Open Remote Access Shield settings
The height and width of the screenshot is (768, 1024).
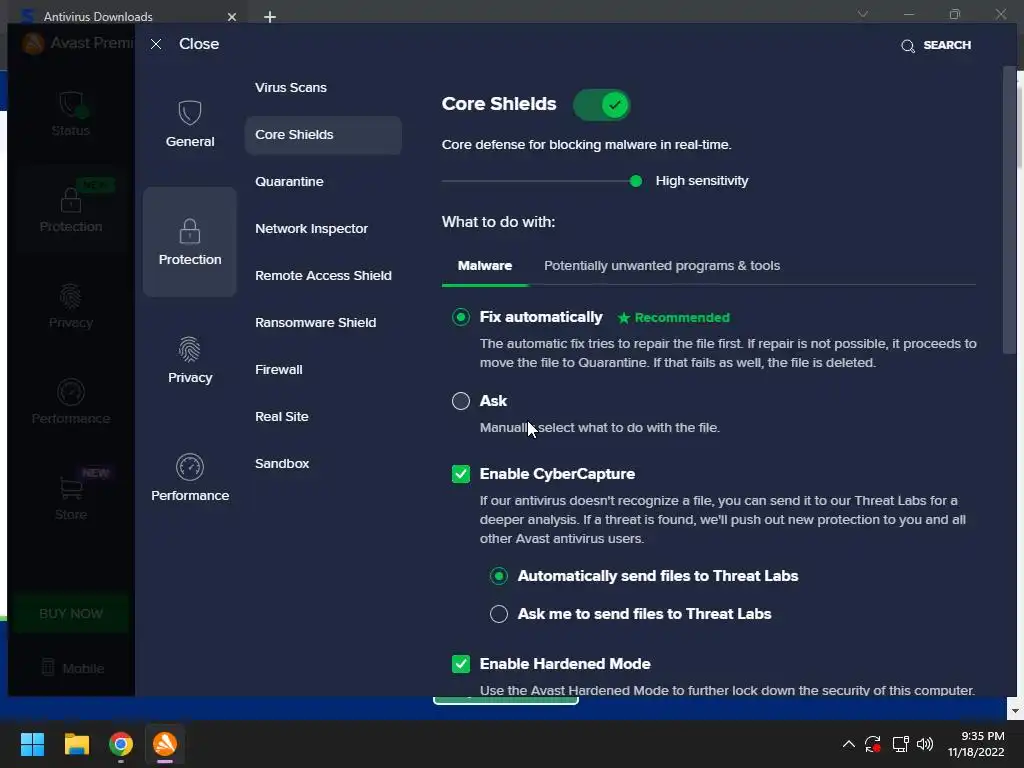pos(323,276)
